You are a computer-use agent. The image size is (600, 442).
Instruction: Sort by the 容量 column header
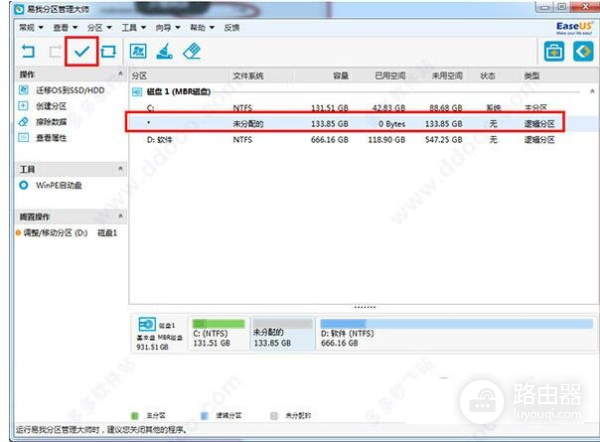click(338, 76)
